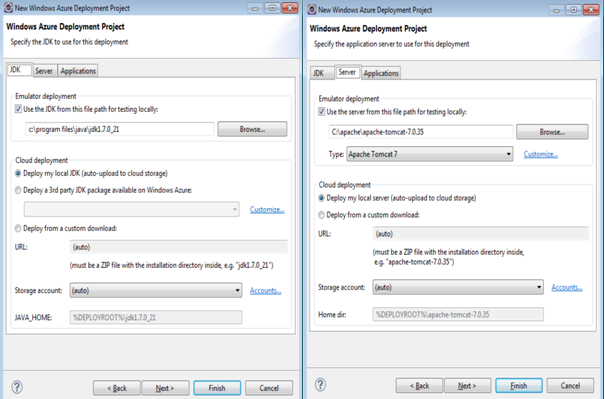Toggle 'Use the JDK from this file path' checkbox

18,109
